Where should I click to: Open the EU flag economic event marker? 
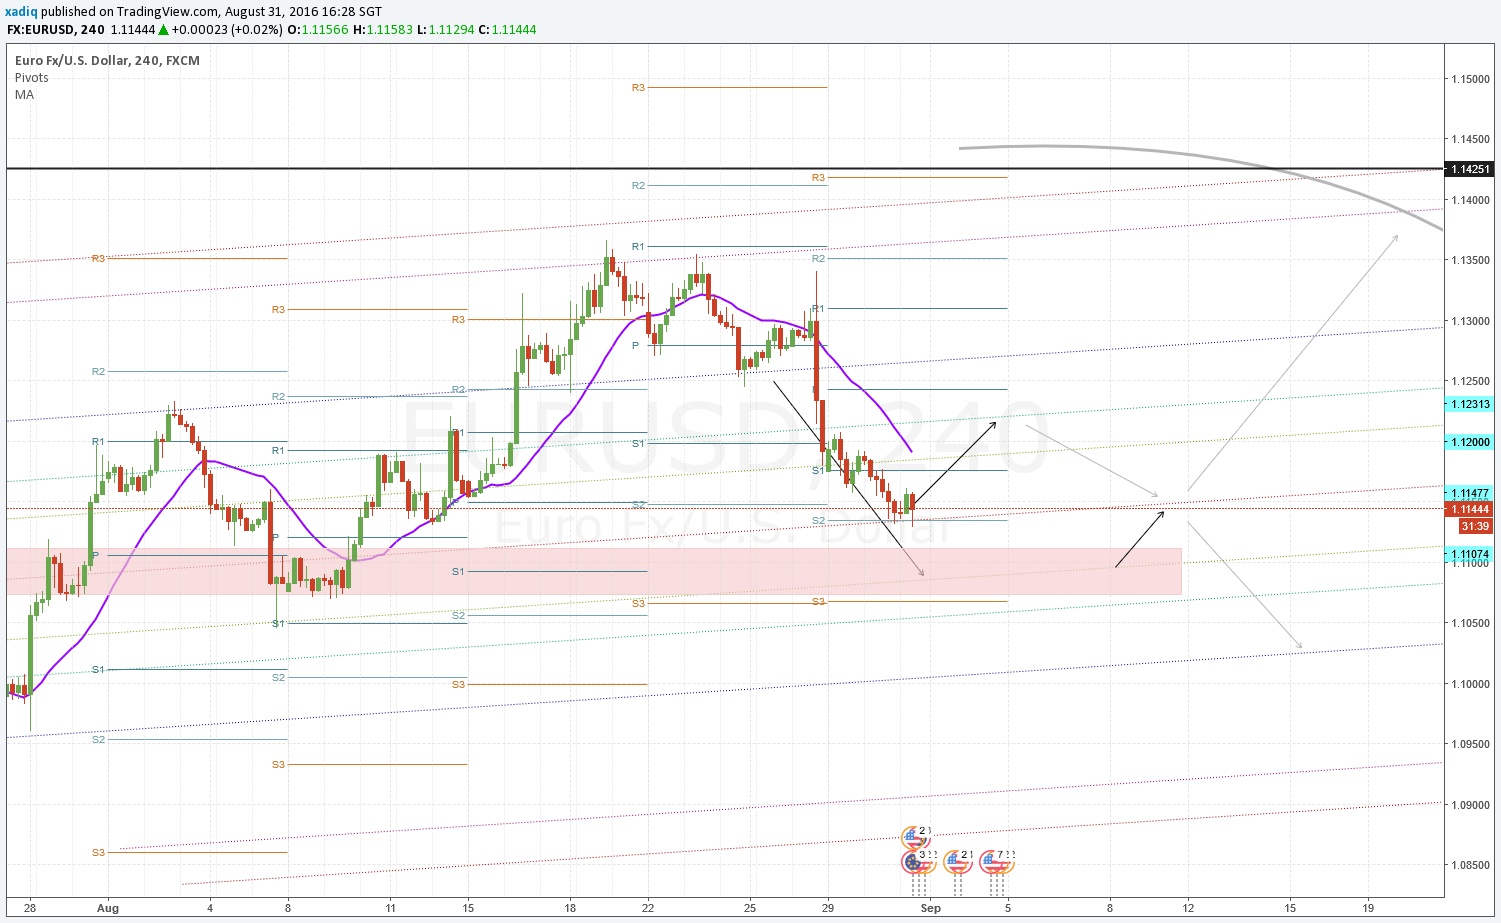click(913, 860)
